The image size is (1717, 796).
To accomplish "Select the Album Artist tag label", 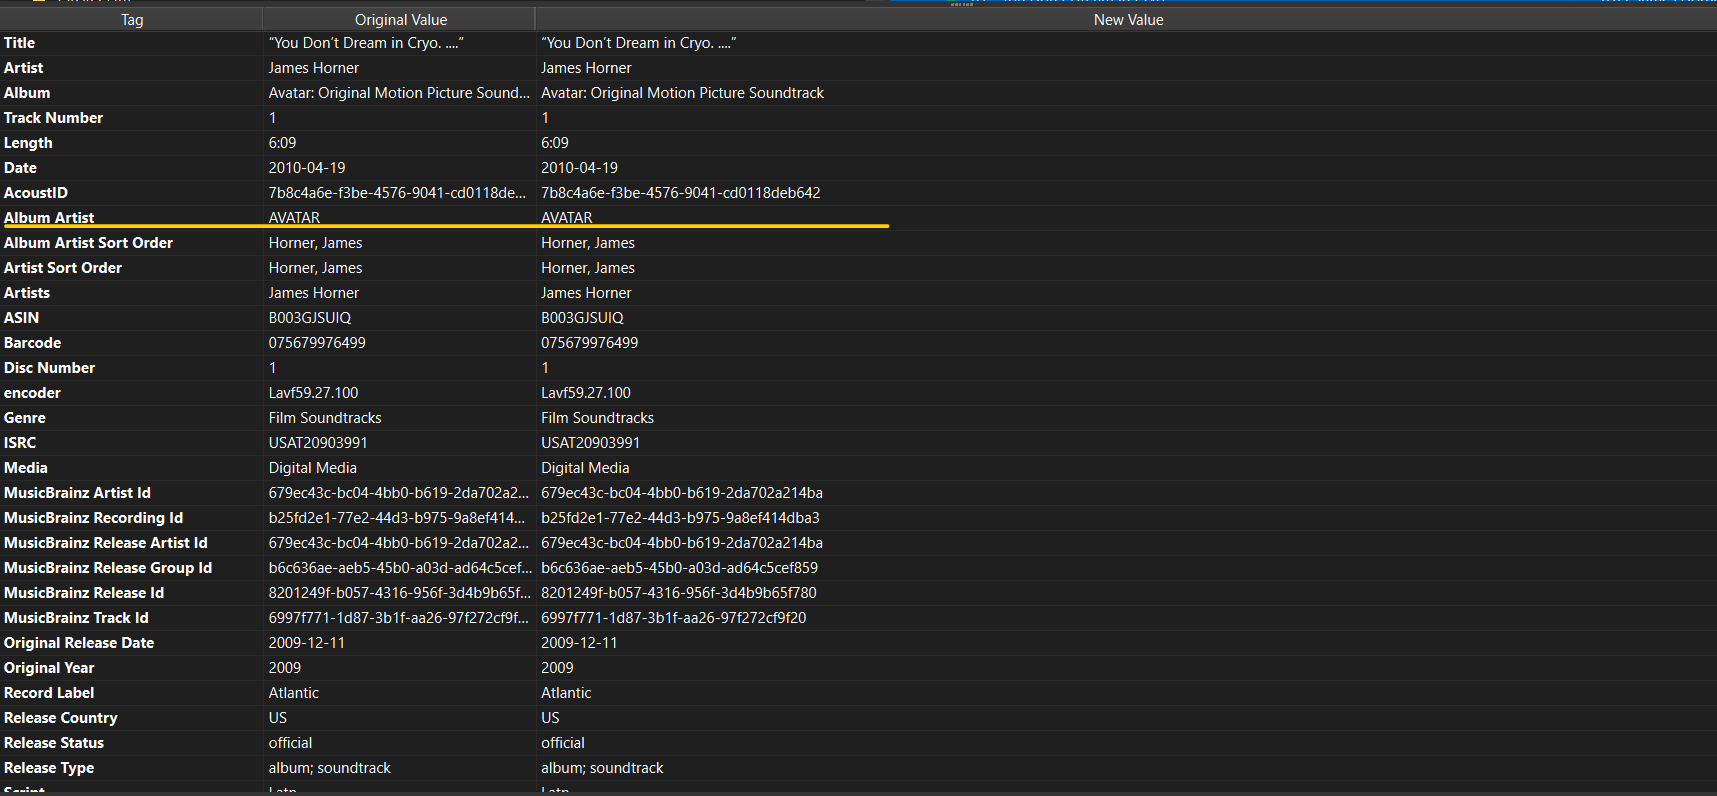I will pos(49,218).
